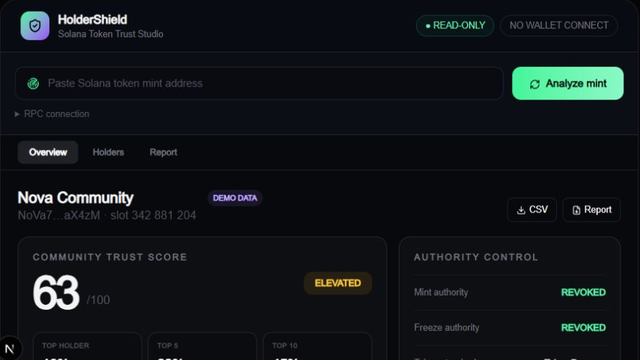640x360 pixels.
Task: Click the Solana Token Trust Studio subtitle
Action: click(x=111, y=34)
